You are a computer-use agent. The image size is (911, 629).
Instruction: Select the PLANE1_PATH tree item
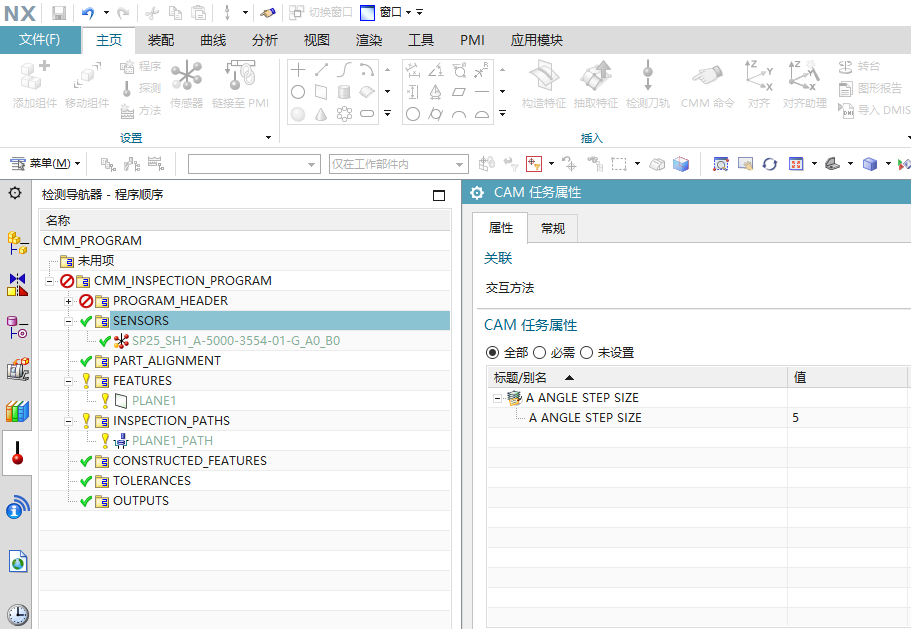(x=172, y=441)
